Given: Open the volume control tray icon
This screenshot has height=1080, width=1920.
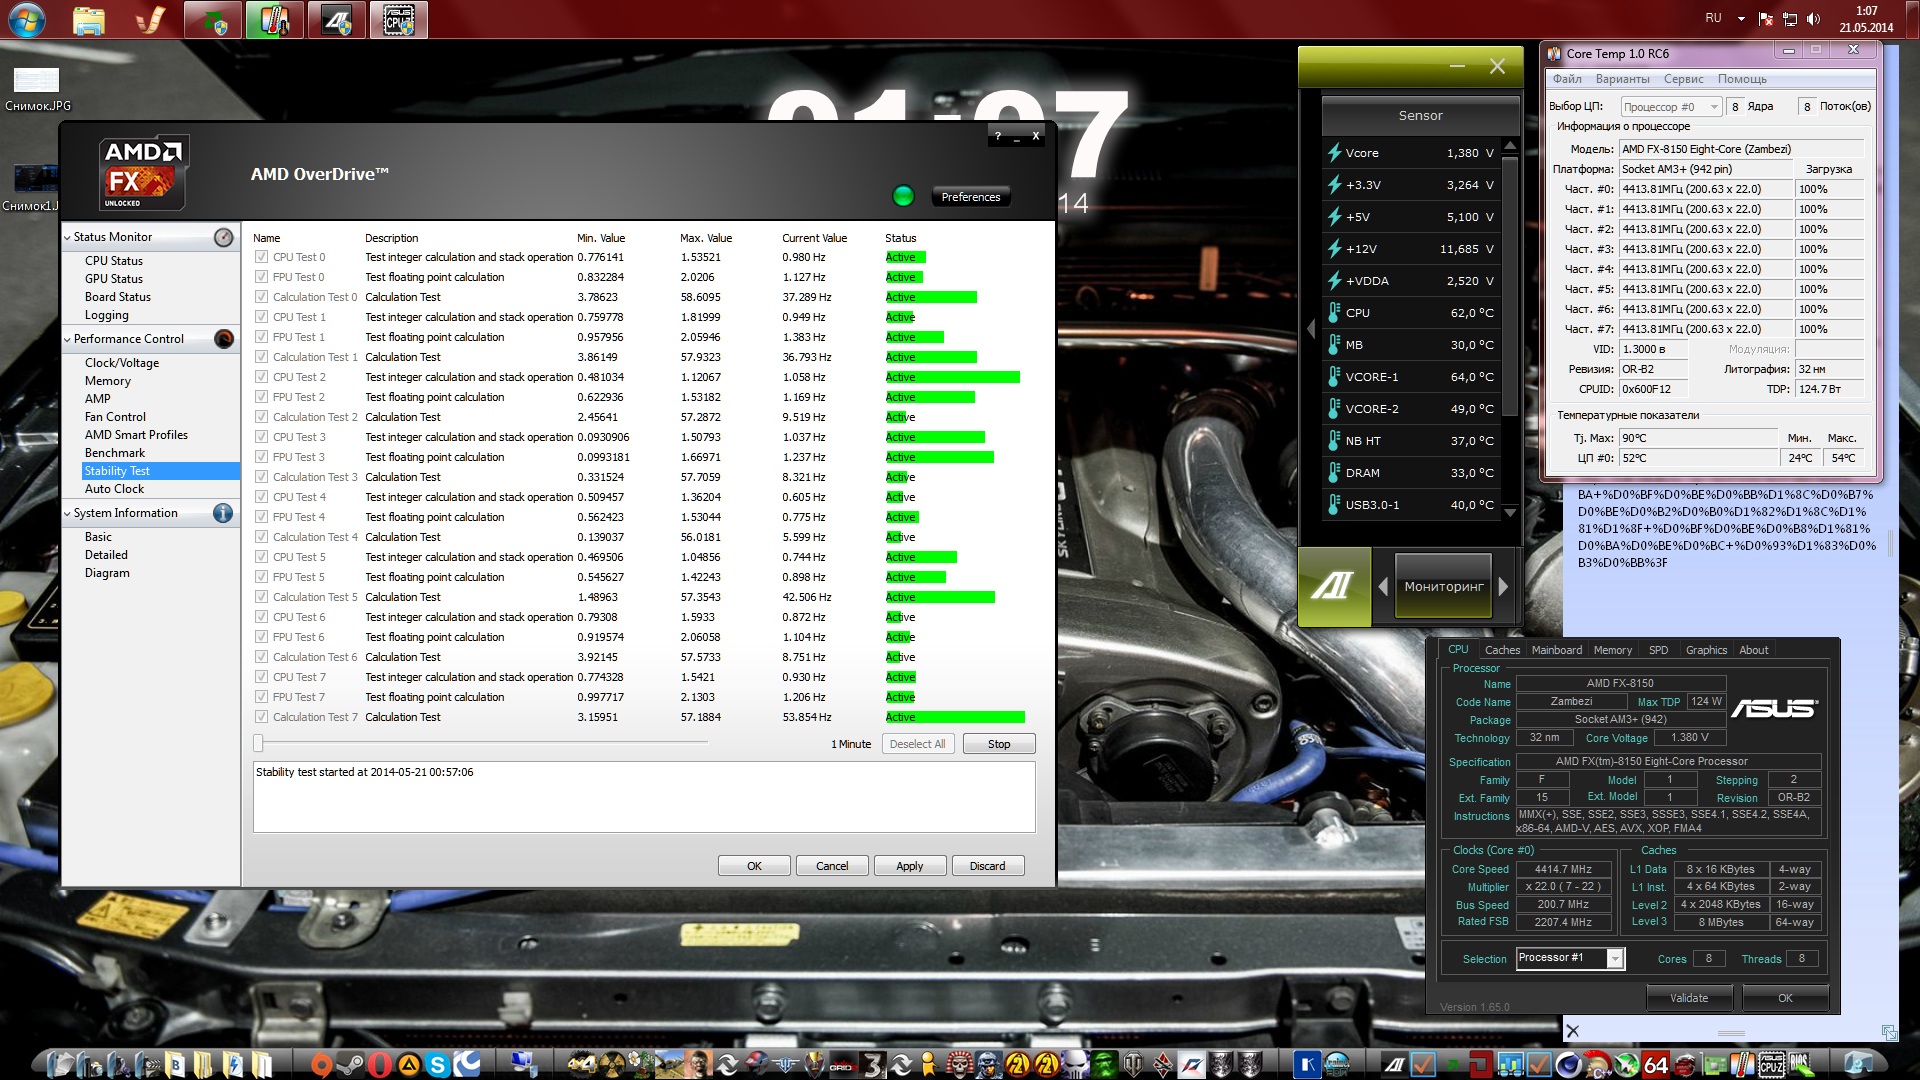Looking at the screenshot, I should tap(1814, 19).
